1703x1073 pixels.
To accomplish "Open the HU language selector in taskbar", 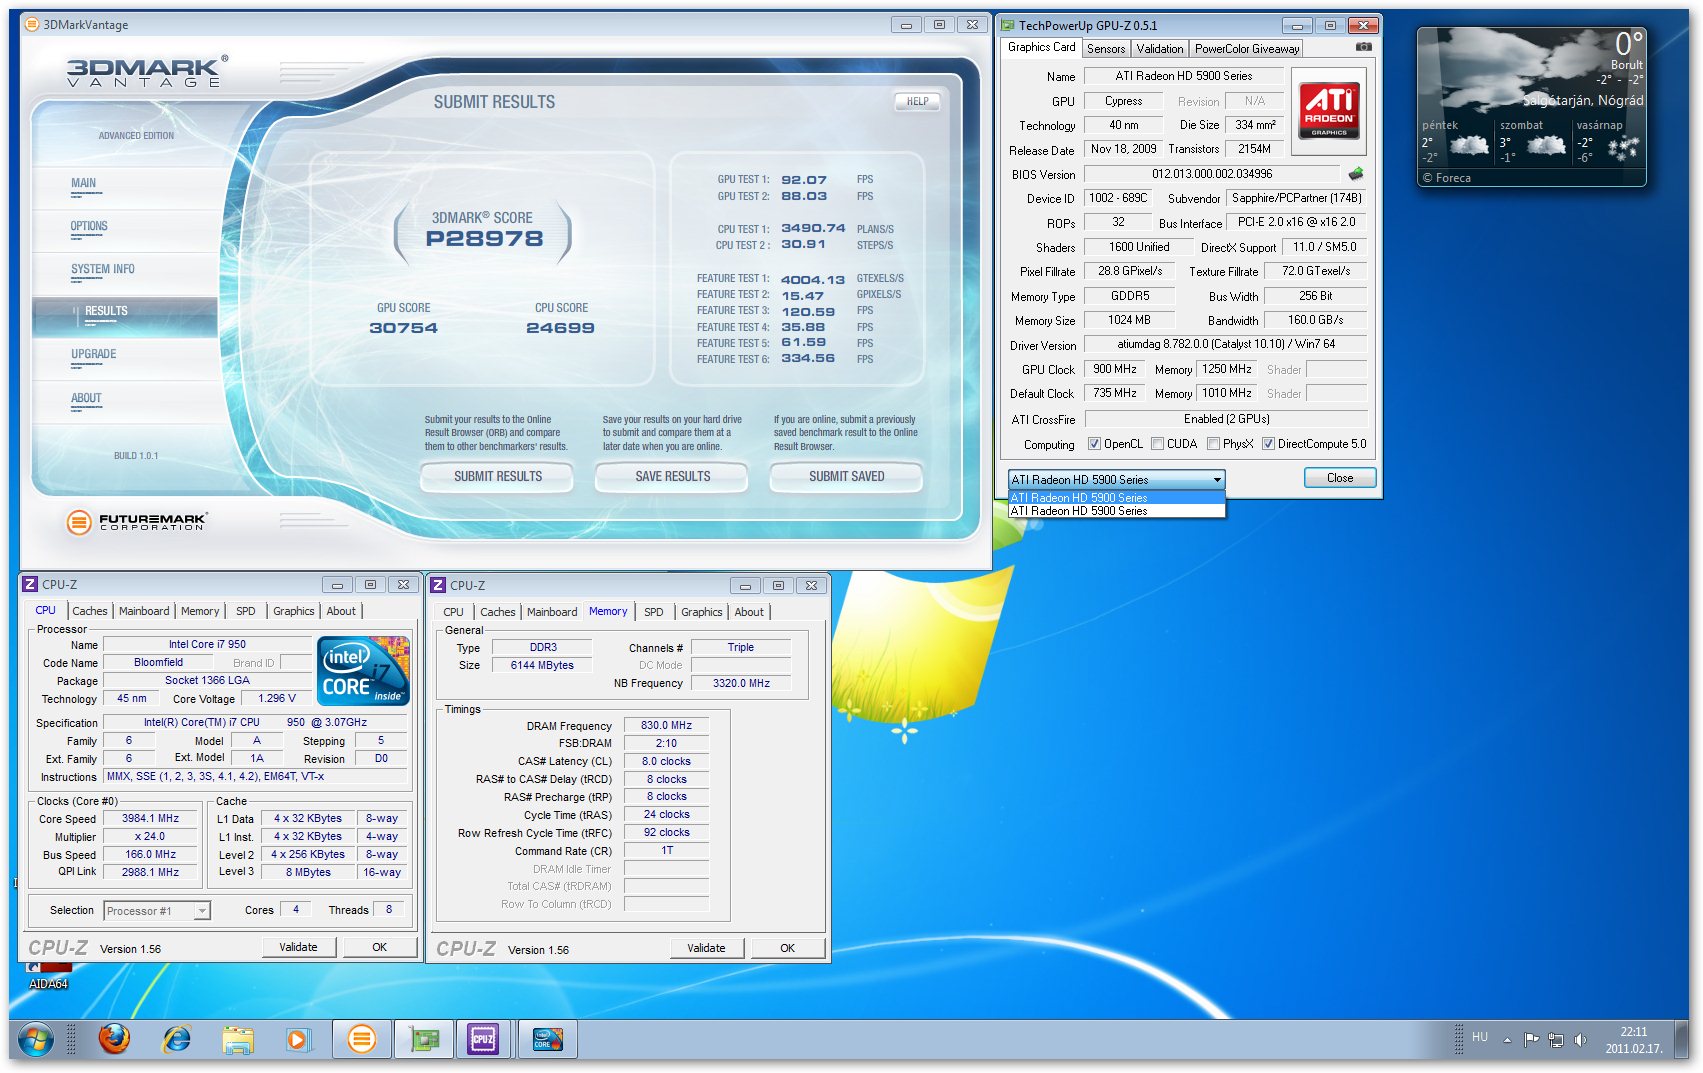I will pos(1480,1038).
